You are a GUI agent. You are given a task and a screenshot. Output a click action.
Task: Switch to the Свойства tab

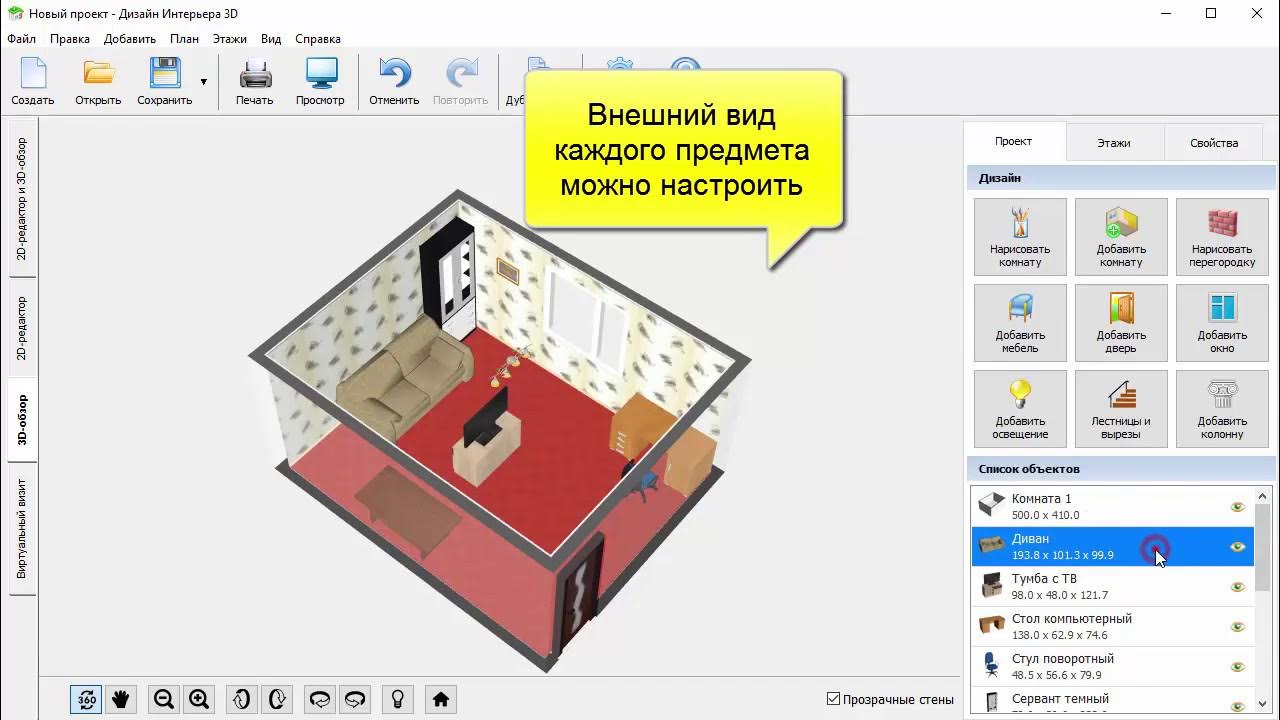coord(1214,143)
